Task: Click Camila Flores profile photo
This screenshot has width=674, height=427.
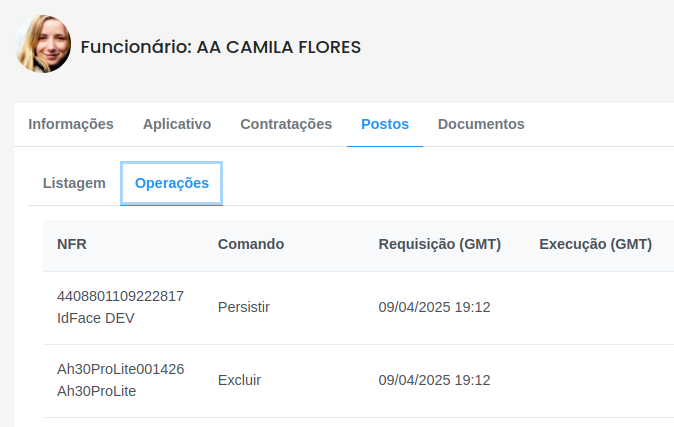Action: [43, 44]
